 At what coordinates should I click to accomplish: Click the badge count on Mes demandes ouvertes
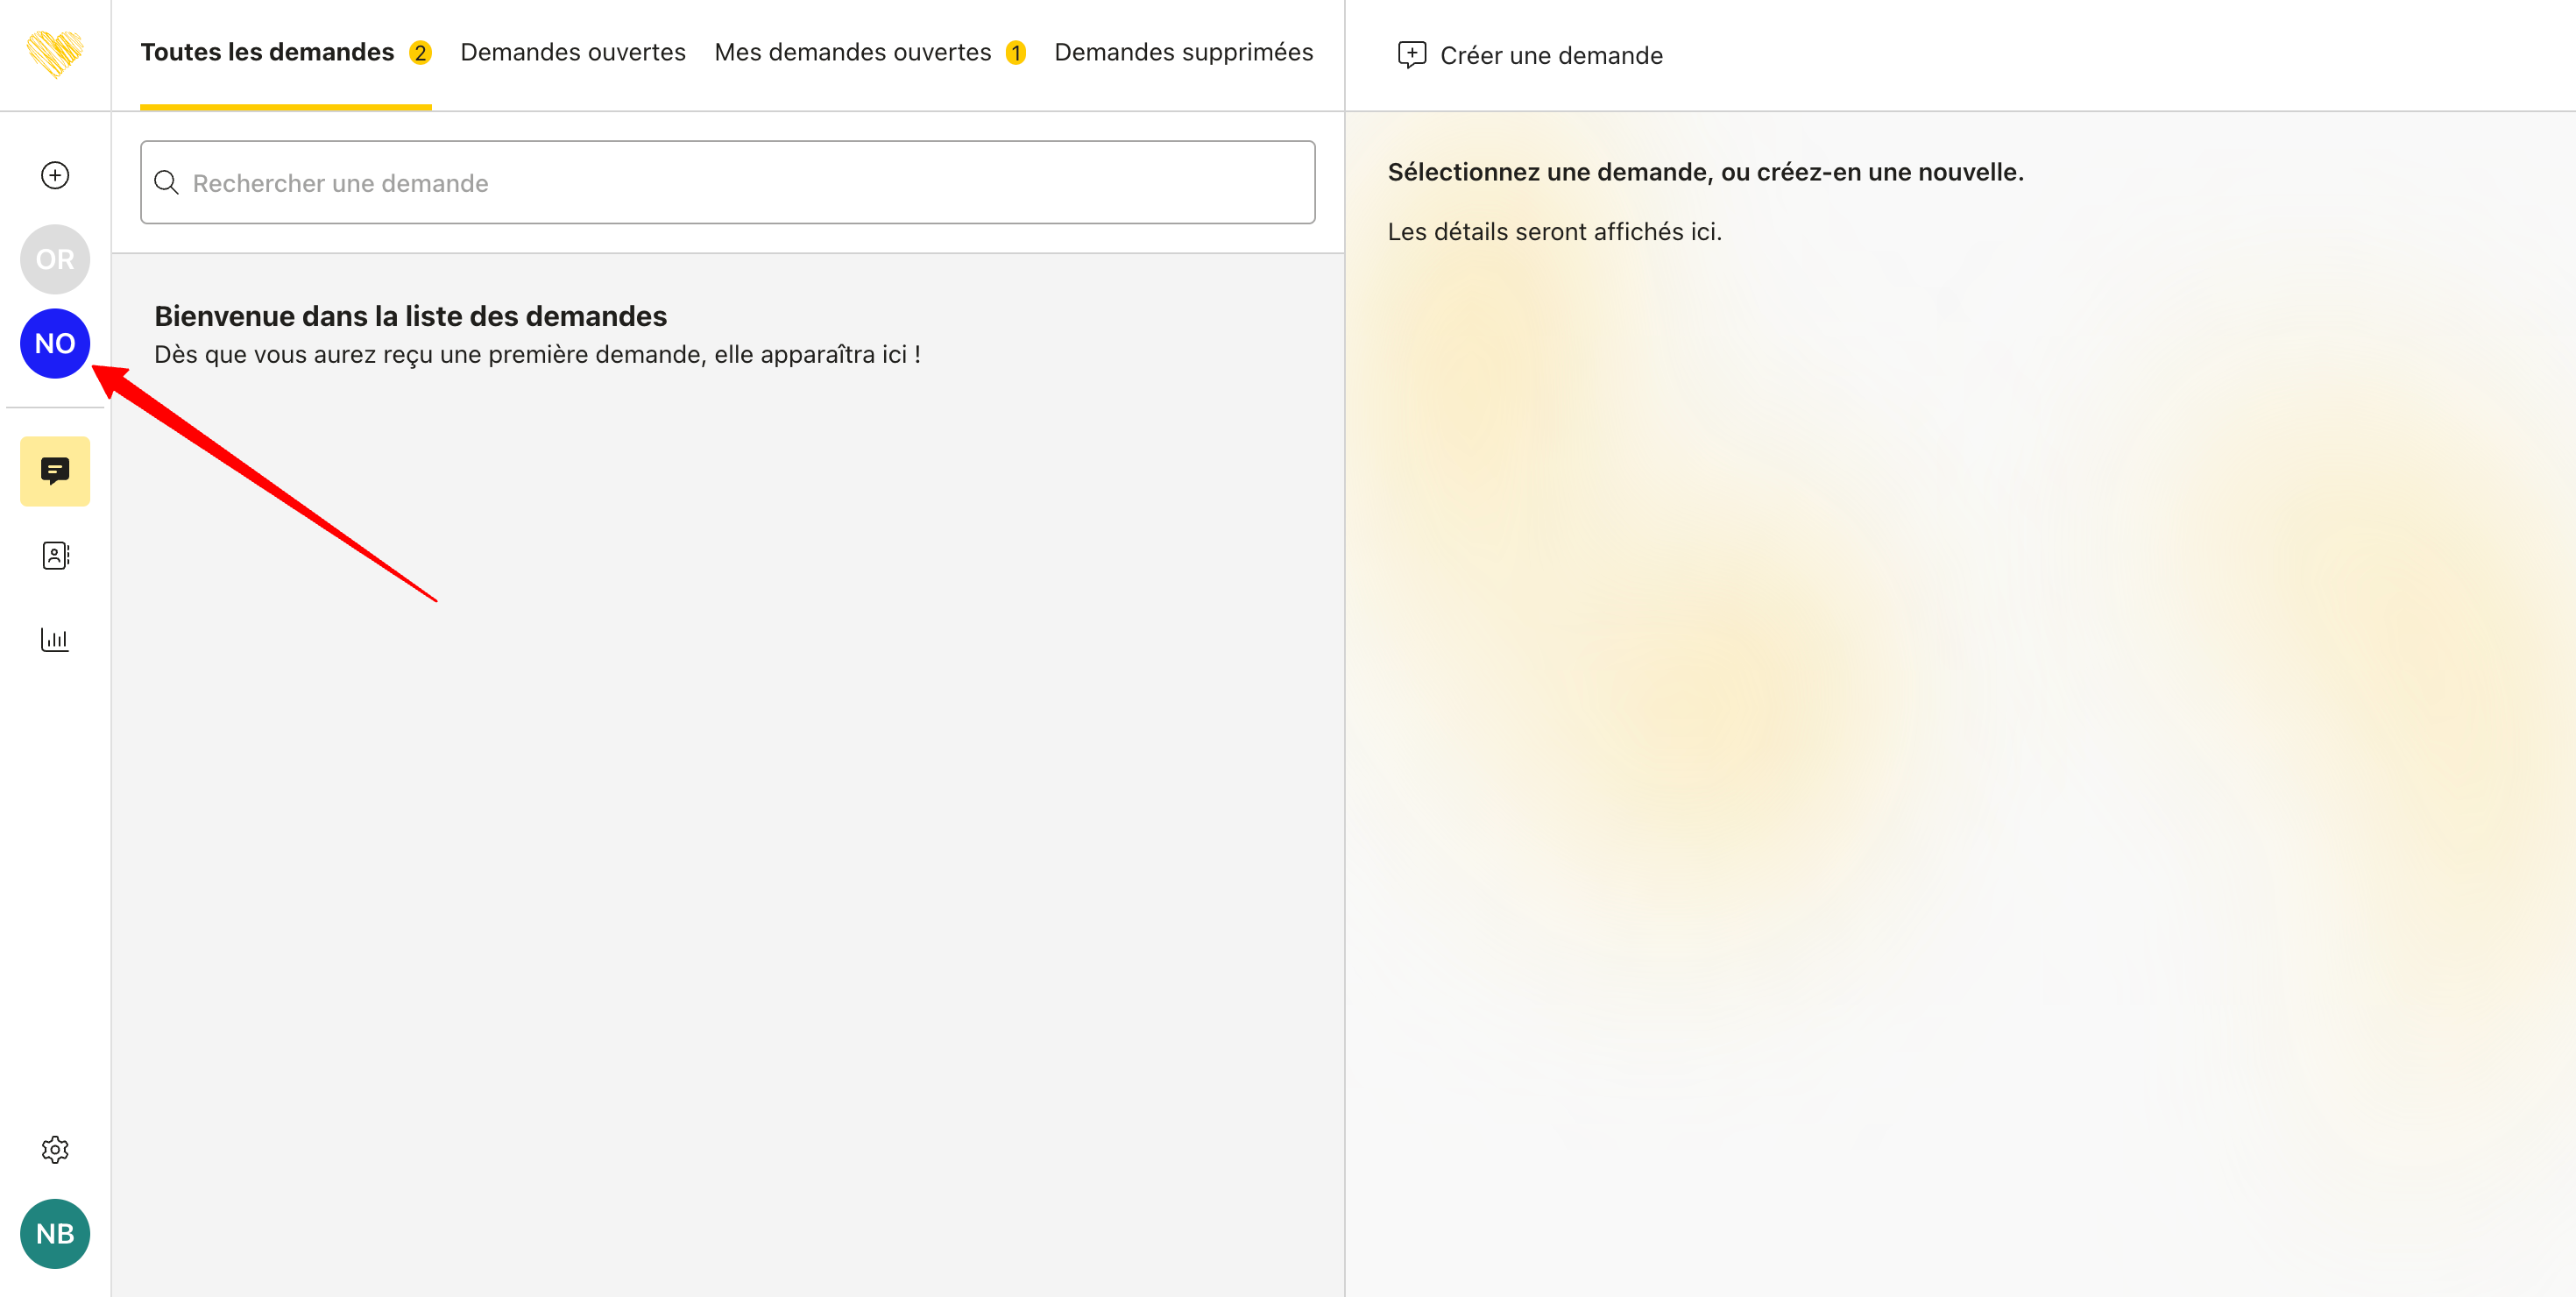coord(1015,53)
